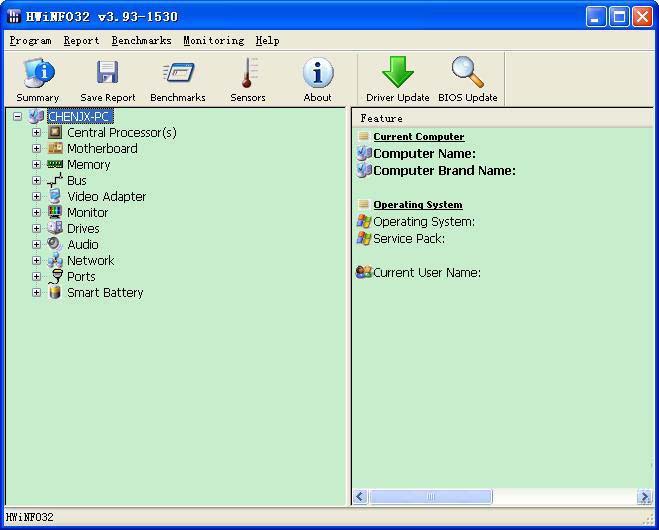Click the horizontal scrollbar thumb

click(431, 497)
